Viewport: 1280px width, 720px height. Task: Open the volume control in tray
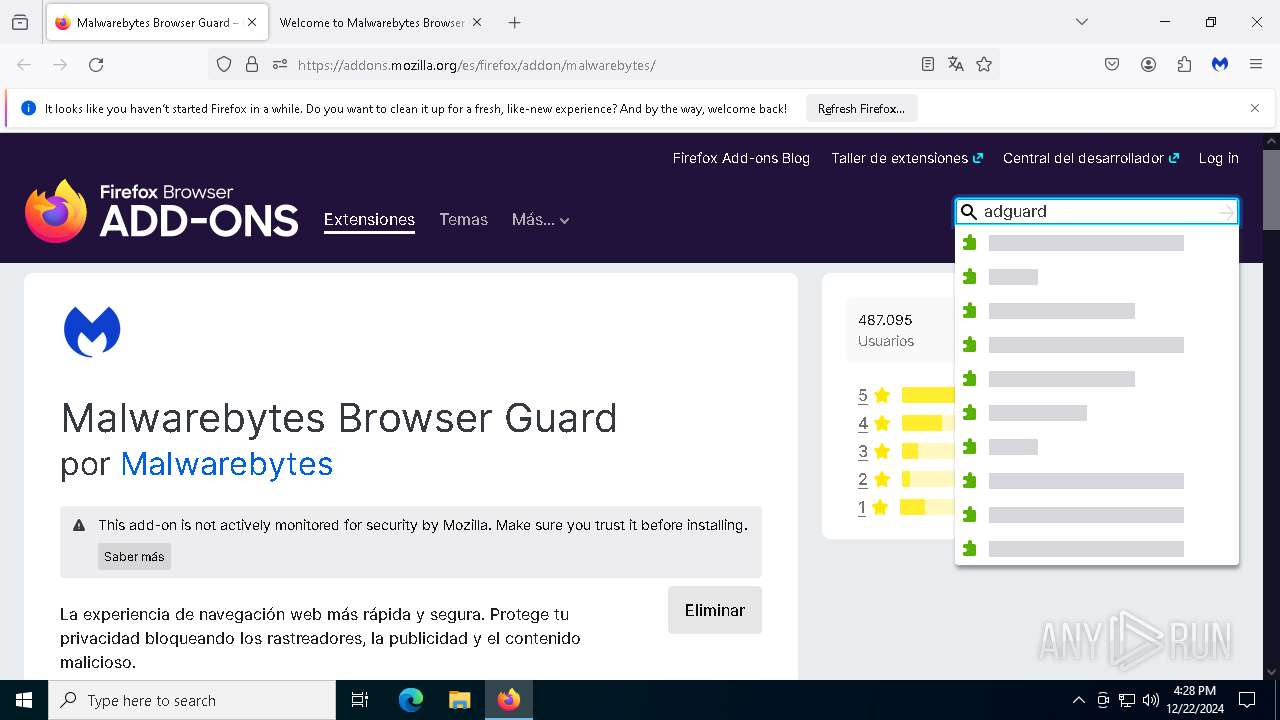point(1151,700)
